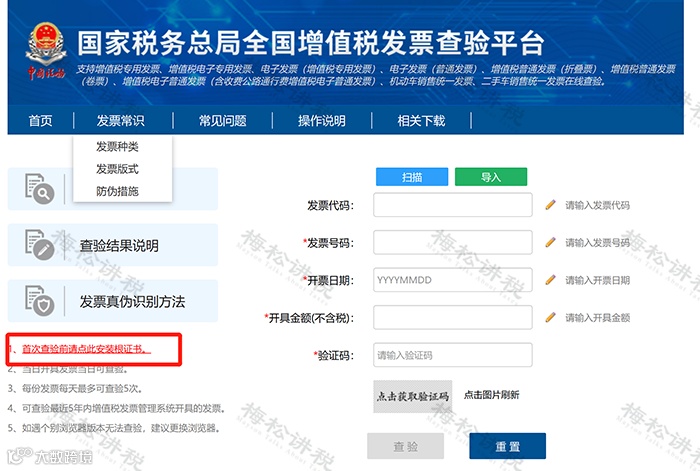The height and width of the screenshot is (471, 700).
Task: Click the magnifier document icon in left panel
Action: 39,188
